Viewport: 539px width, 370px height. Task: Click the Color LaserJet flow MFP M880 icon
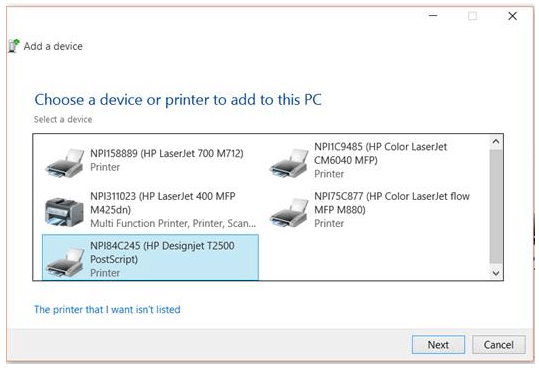(x=289, y=213)
